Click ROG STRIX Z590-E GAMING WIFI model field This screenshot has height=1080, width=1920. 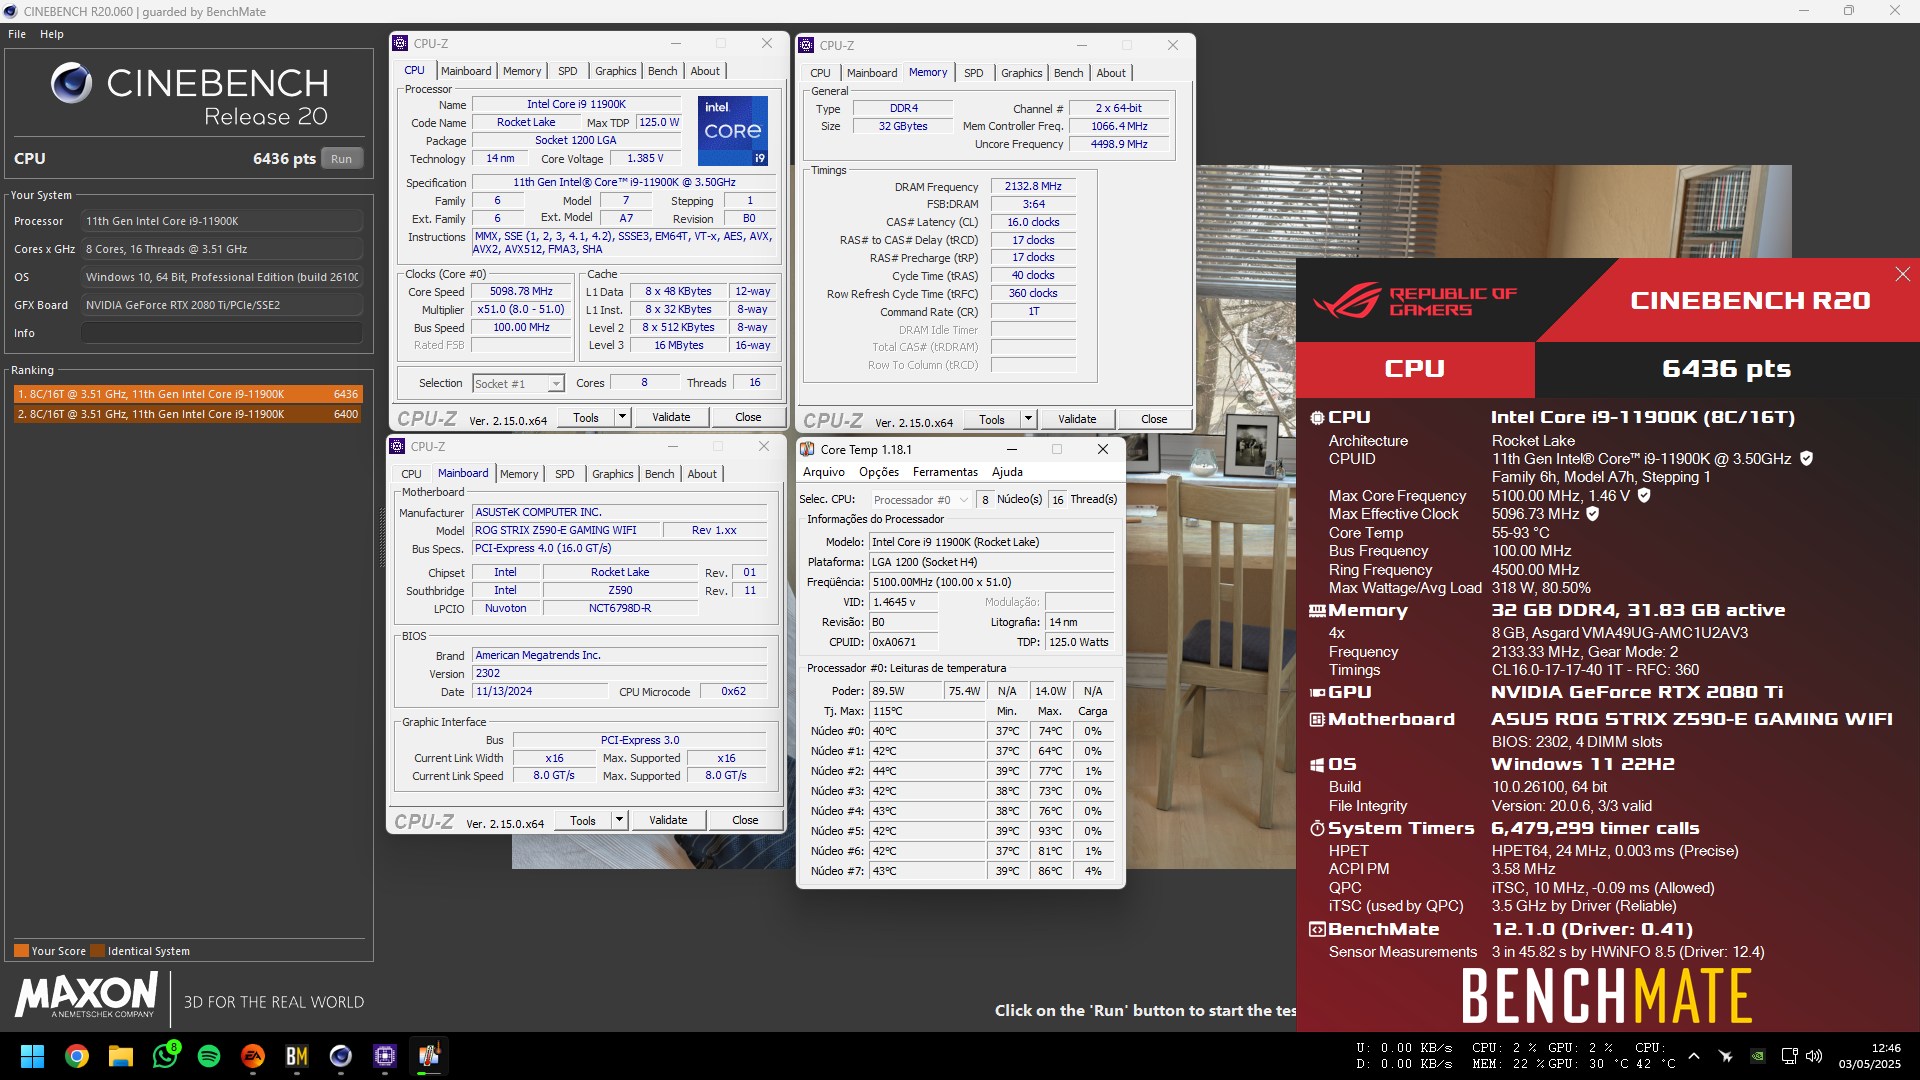click(565, 531)
